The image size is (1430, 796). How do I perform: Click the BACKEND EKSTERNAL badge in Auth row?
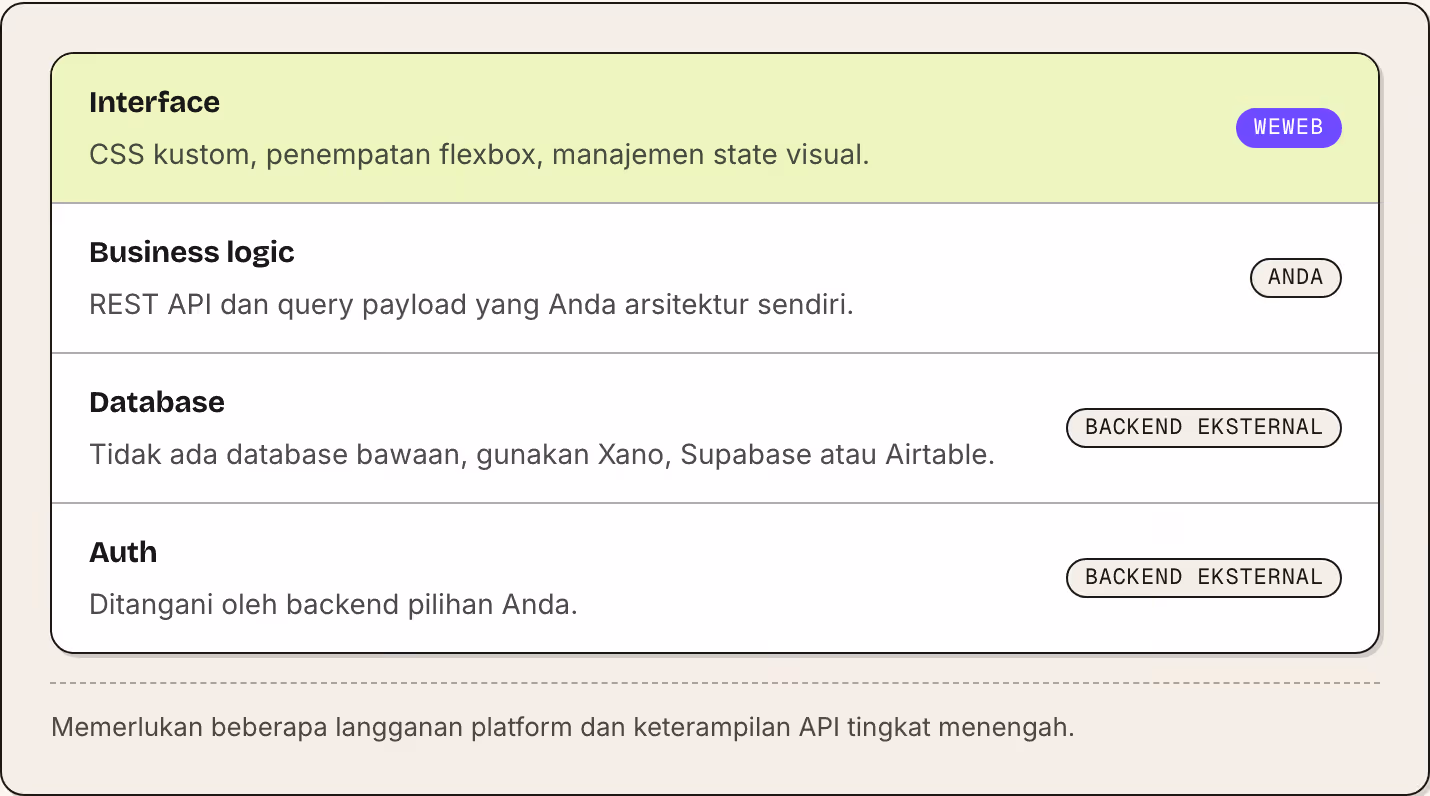pyautogui.click(x=1203, y=578)
